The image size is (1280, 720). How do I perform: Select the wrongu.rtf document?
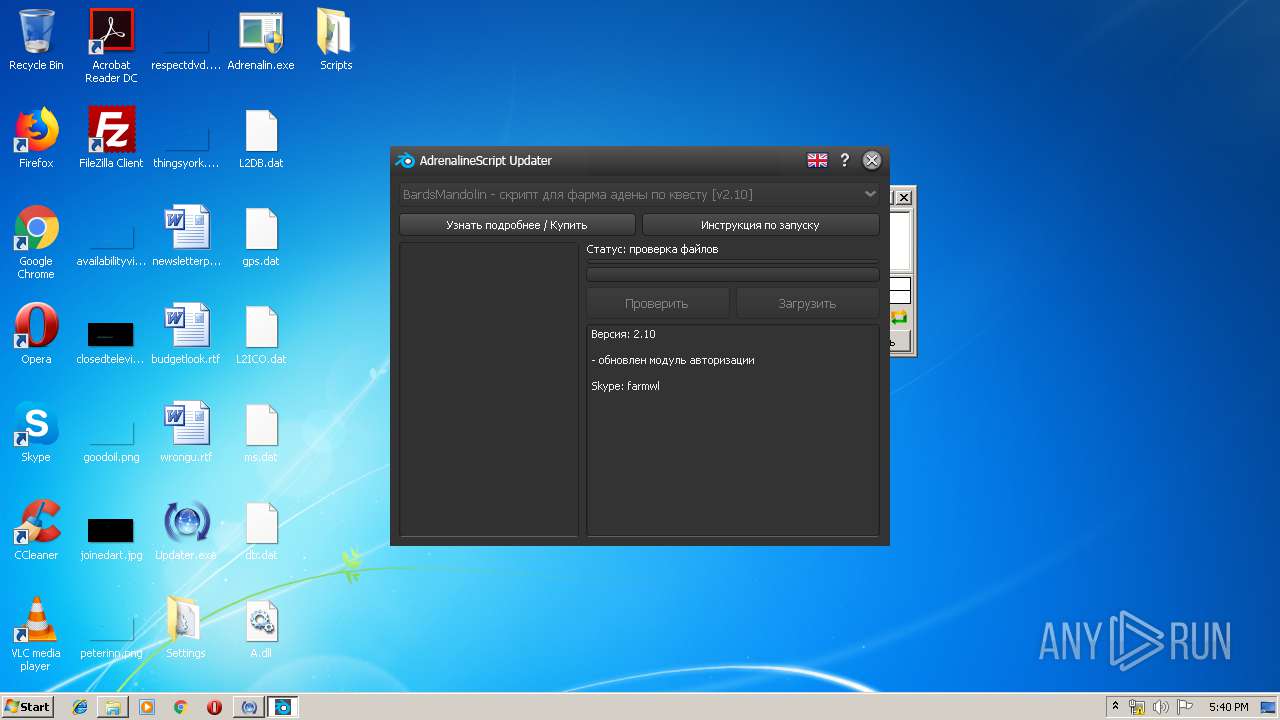pyautogui.click(x=186, y=433)
